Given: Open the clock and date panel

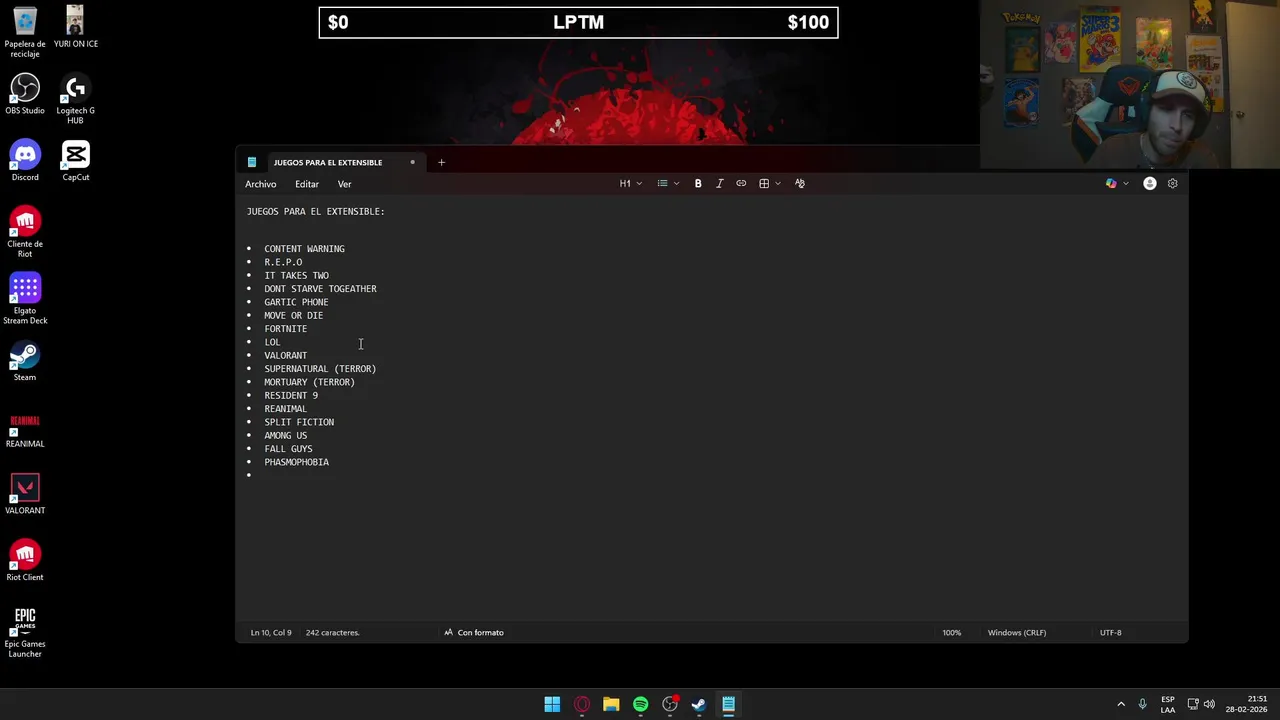Looking at the screenshot, I should (1248, 704).
